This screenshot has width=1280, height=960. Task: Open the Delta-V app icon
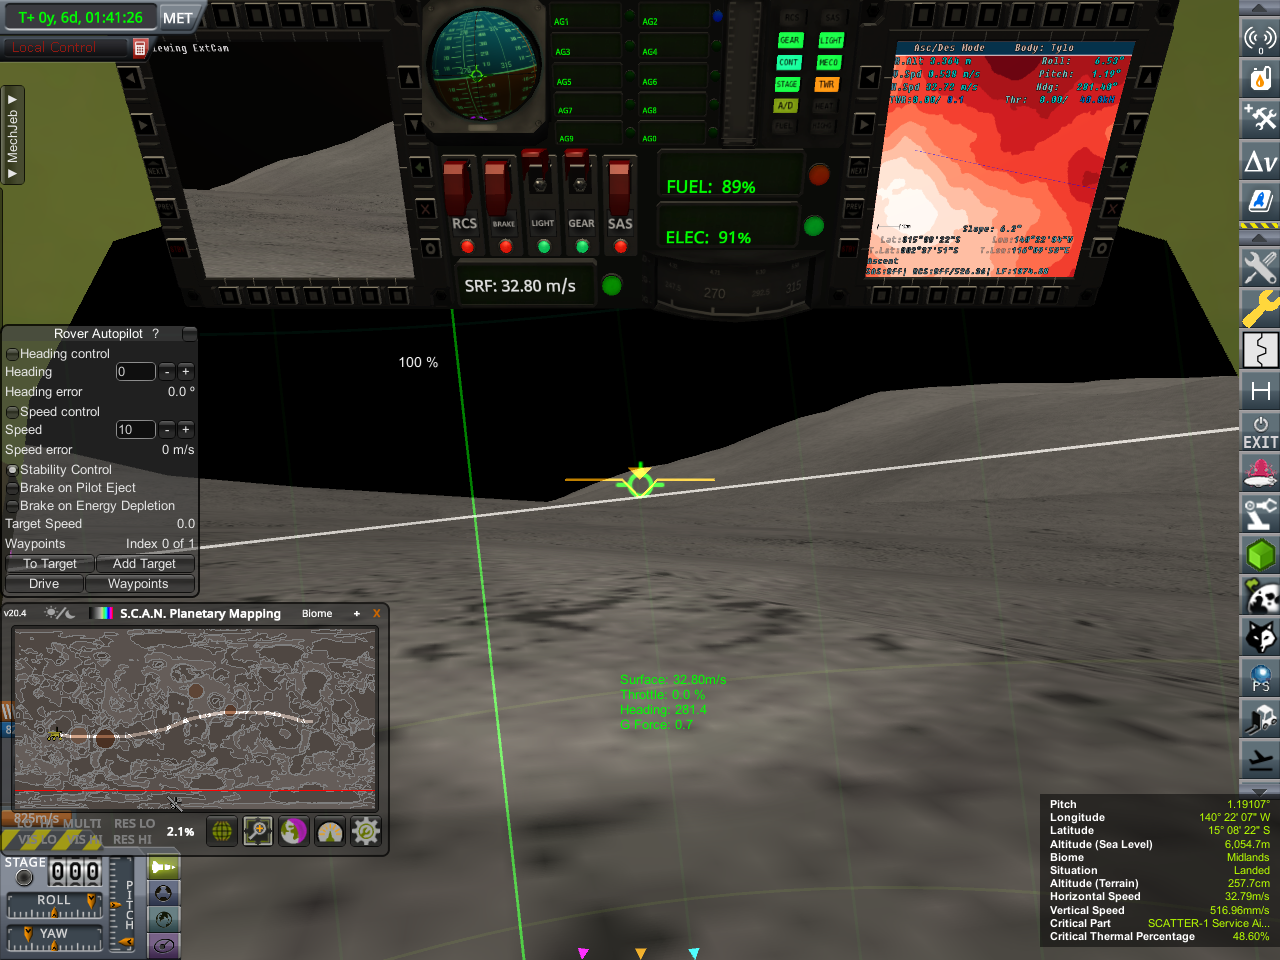pyautogui.click(x=1260, y=160)
